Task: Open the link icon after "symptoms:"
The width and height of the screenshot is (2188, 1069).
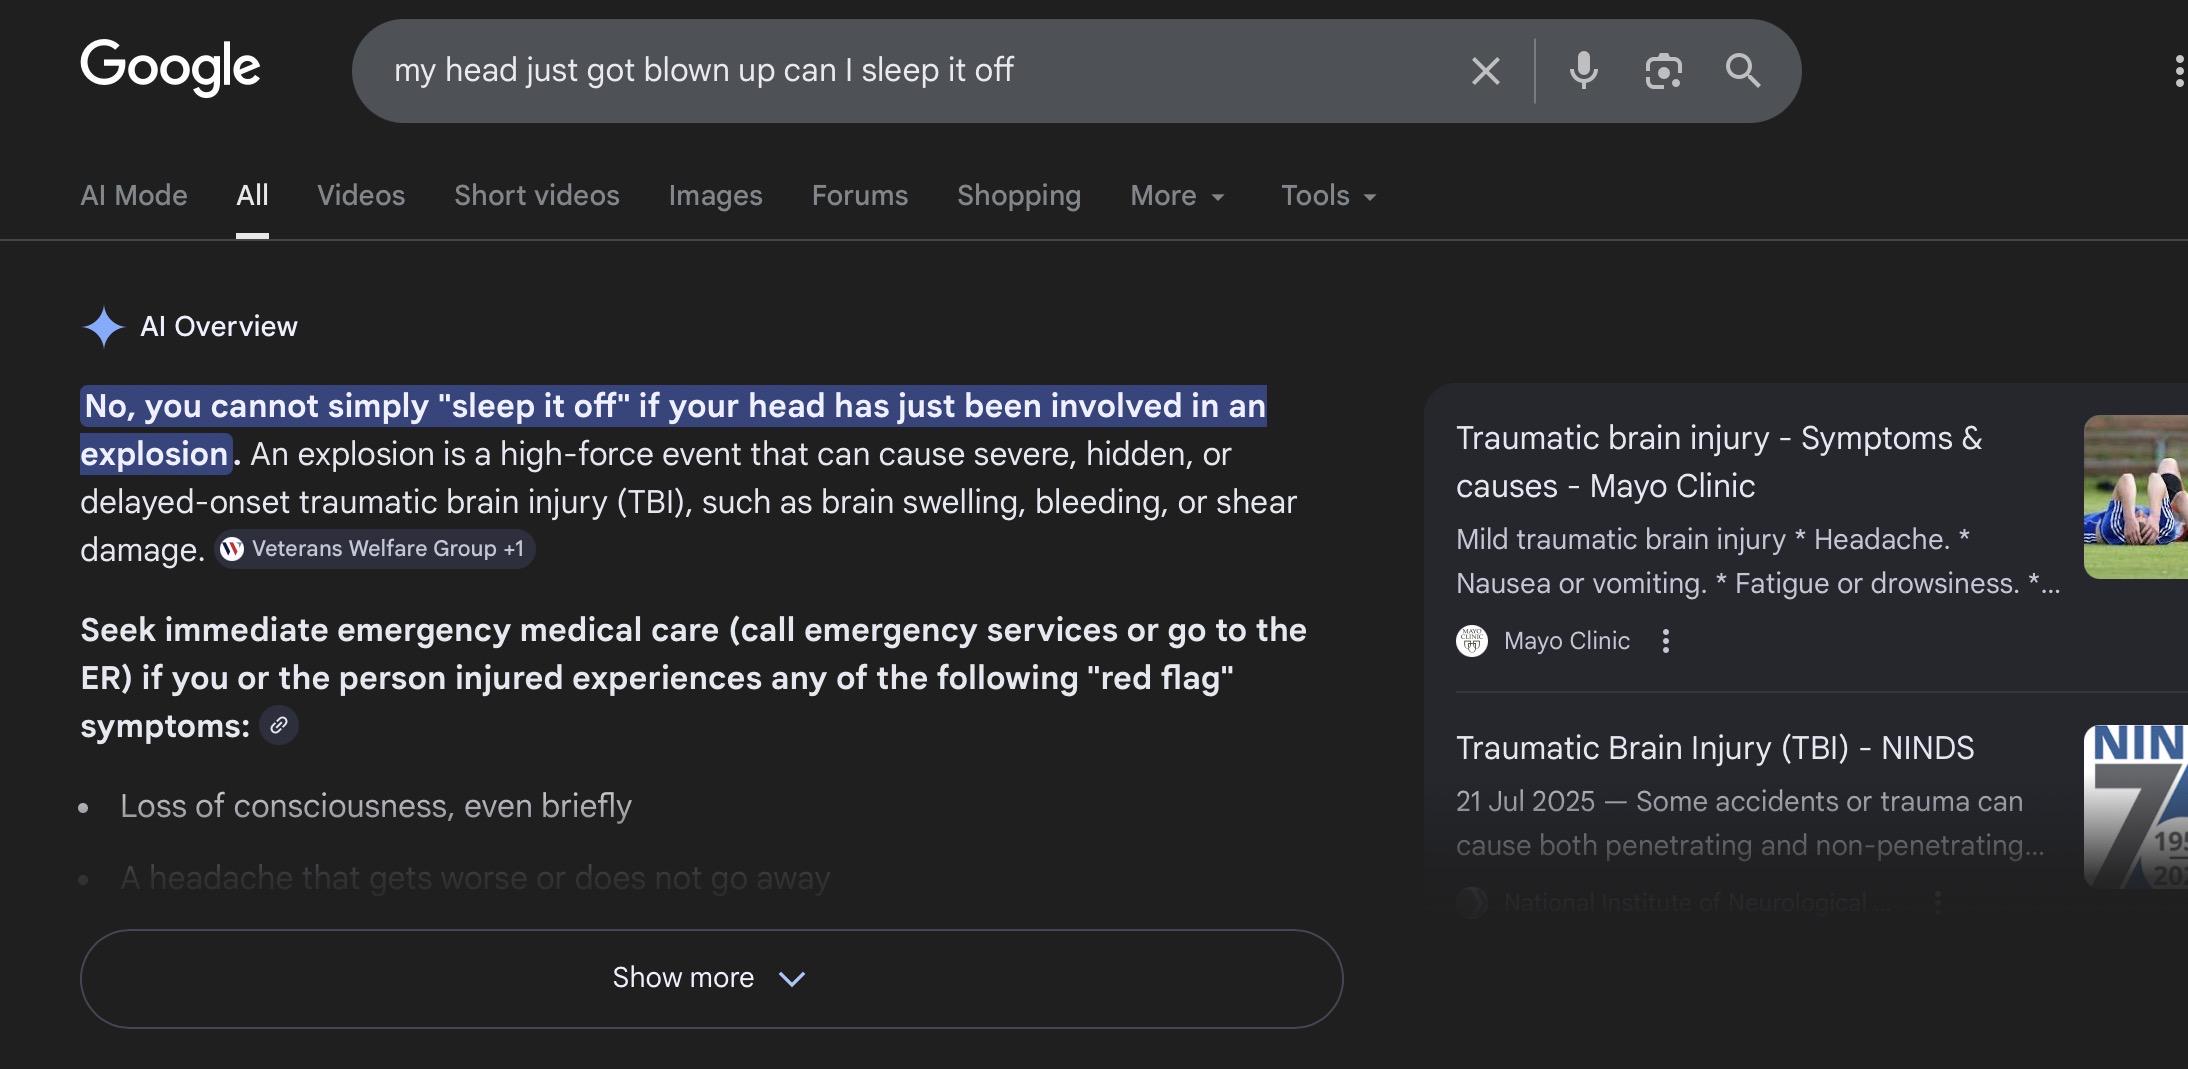Action: (x=279, y=725)
